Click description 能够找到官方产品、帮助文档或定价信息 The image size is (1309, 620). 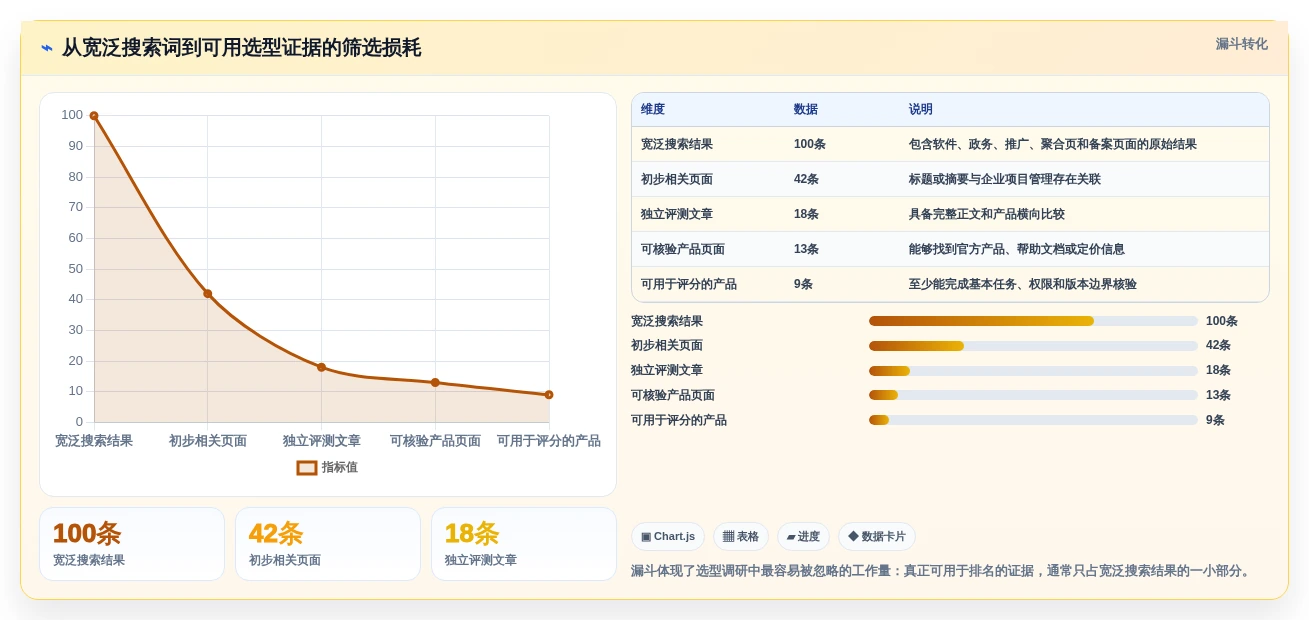tap(1017, 249)
